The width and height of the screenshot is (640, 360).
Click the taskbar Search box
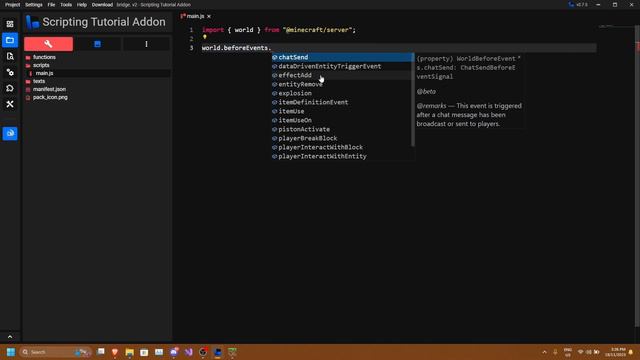click(55, 352)
